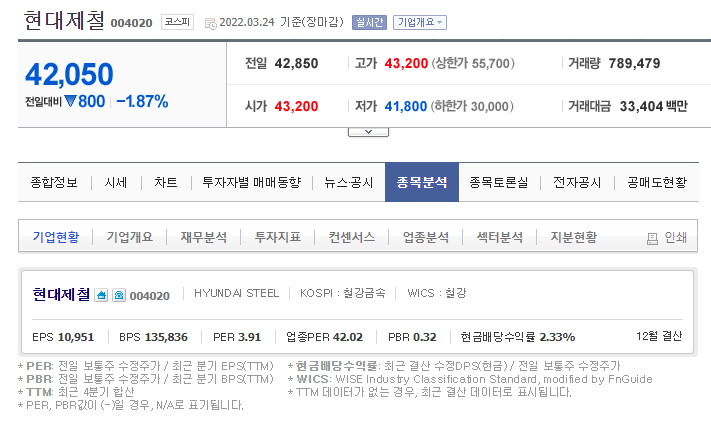Screen dimensions: 711x424
Task: Click the 코스피 market badge
Action: coord(177,22)
